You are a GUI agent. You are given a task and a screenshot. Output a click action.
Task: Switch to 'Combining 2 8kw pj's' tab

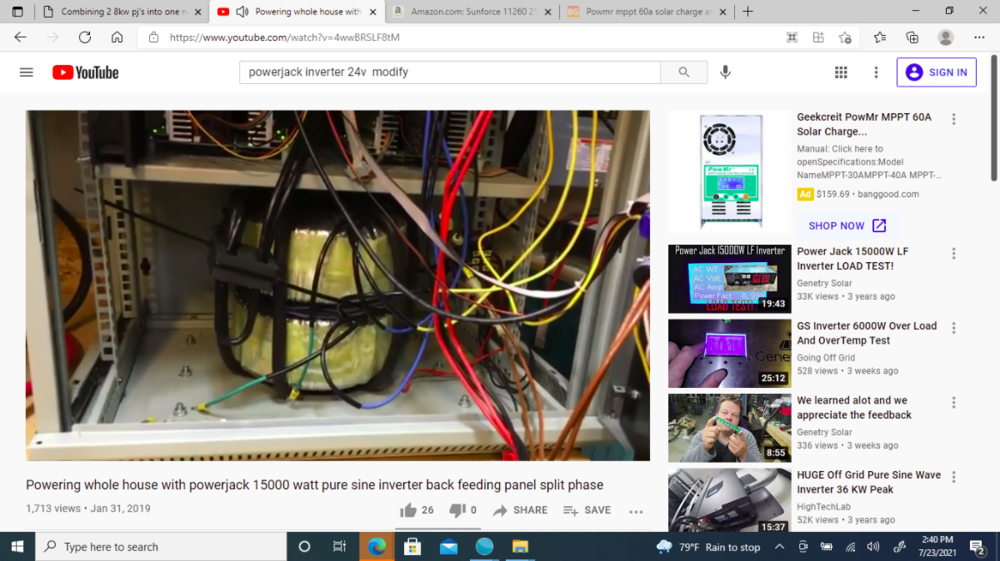122,11
